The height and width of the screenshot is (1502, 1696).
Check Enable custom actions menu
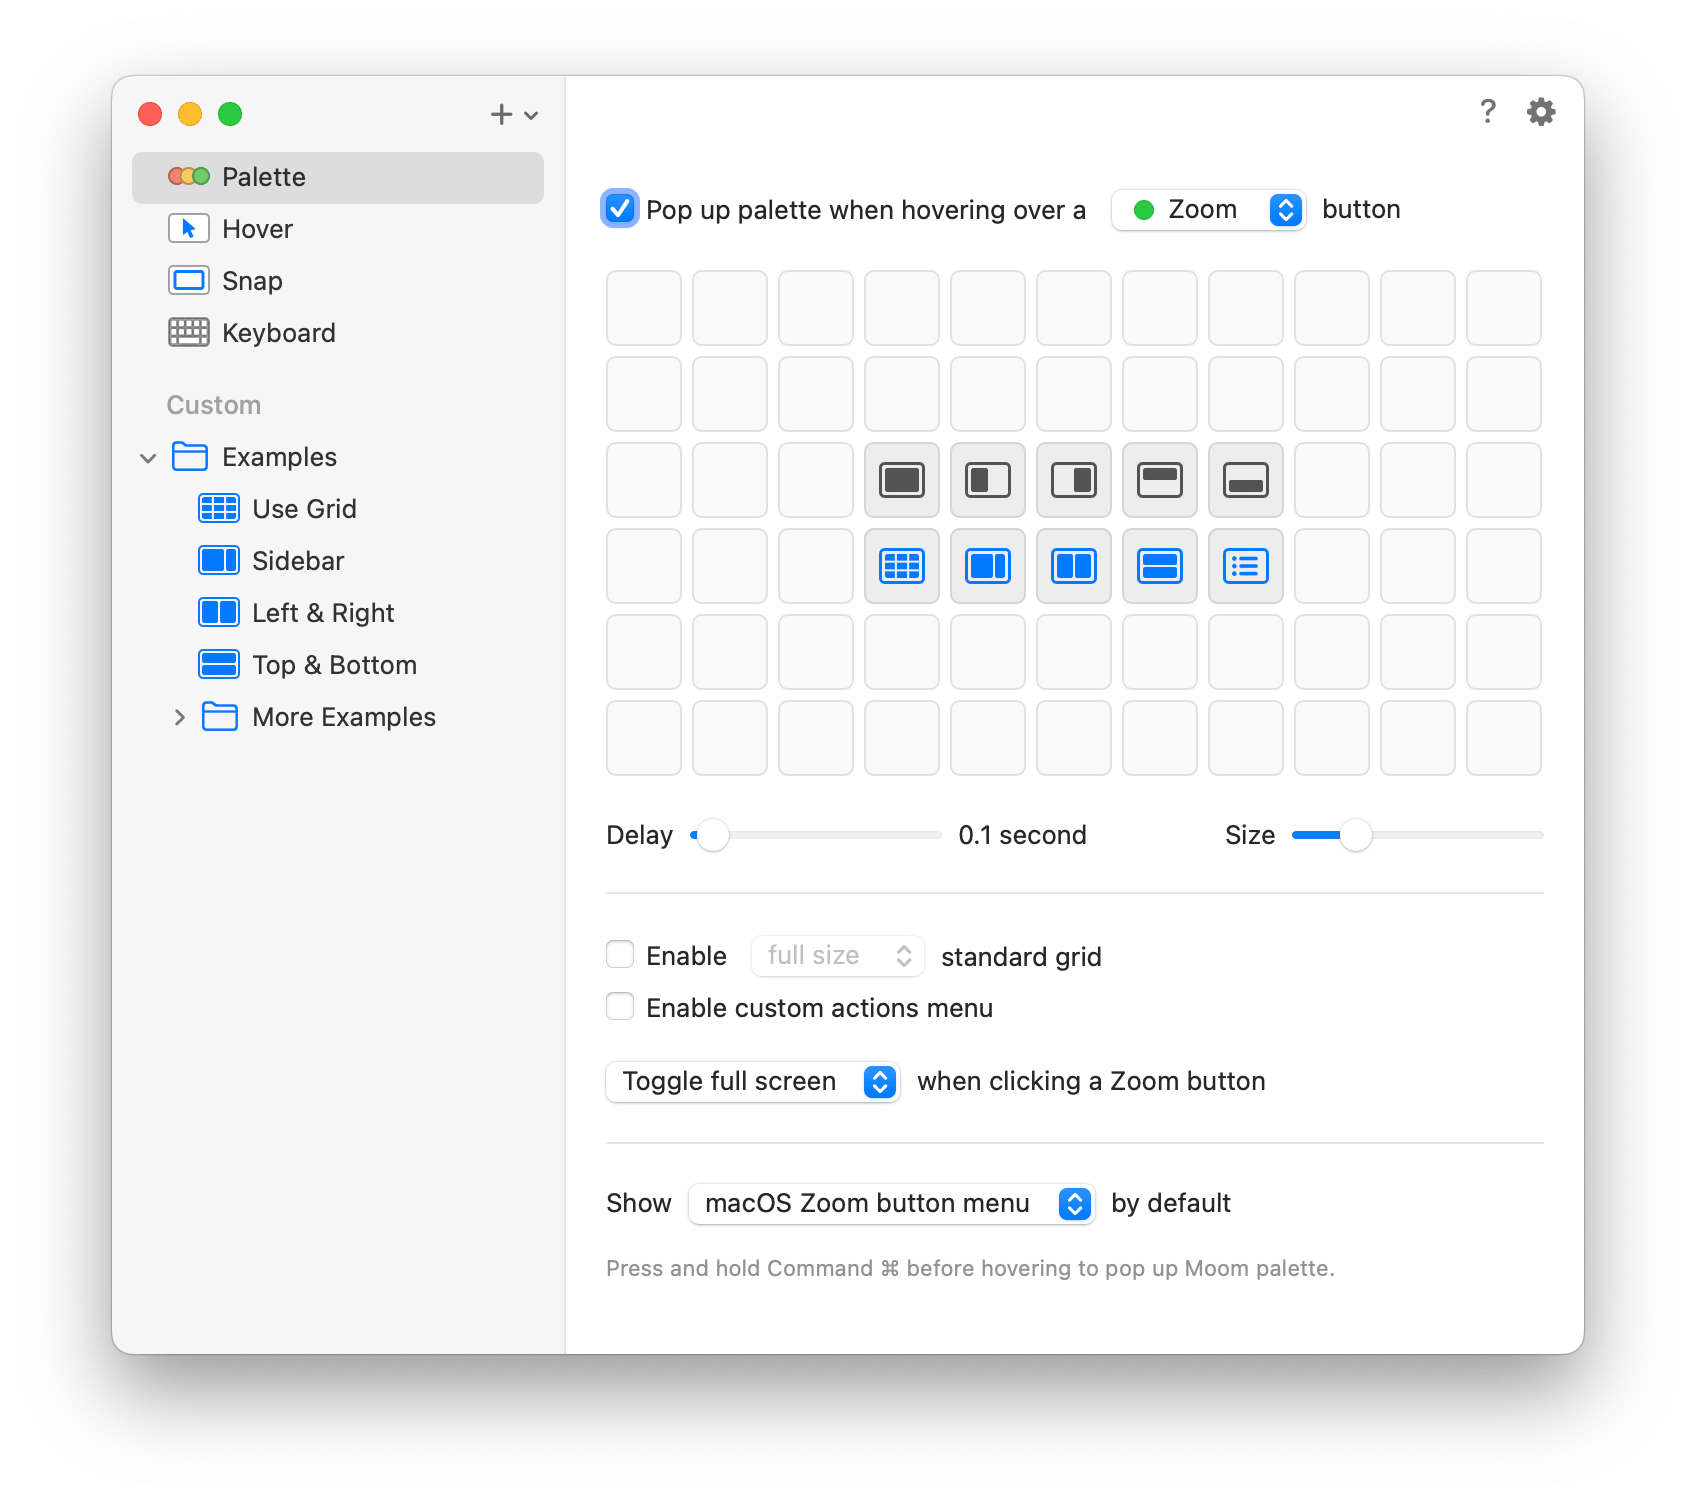pos(620,1007)
